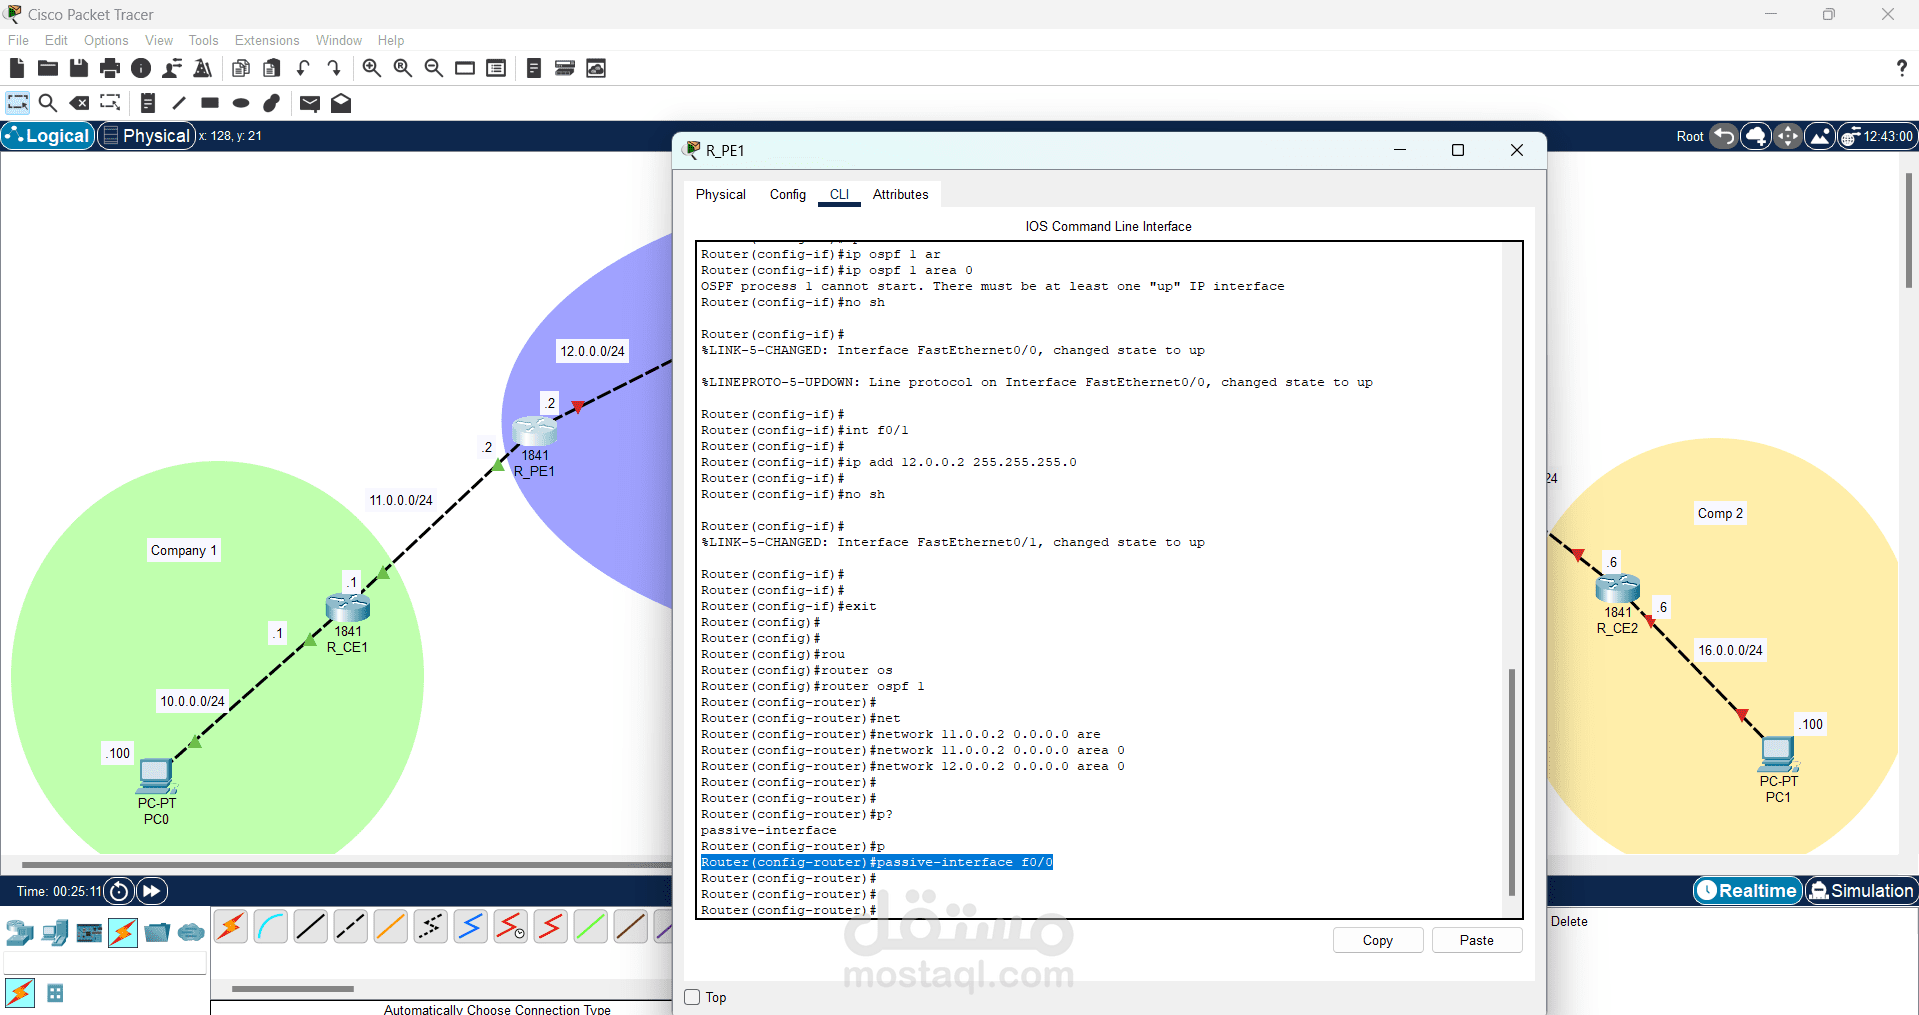The image size is (1919, 1015).
Task: Select the PC0 computer on canvas
Action: (156, 774)
